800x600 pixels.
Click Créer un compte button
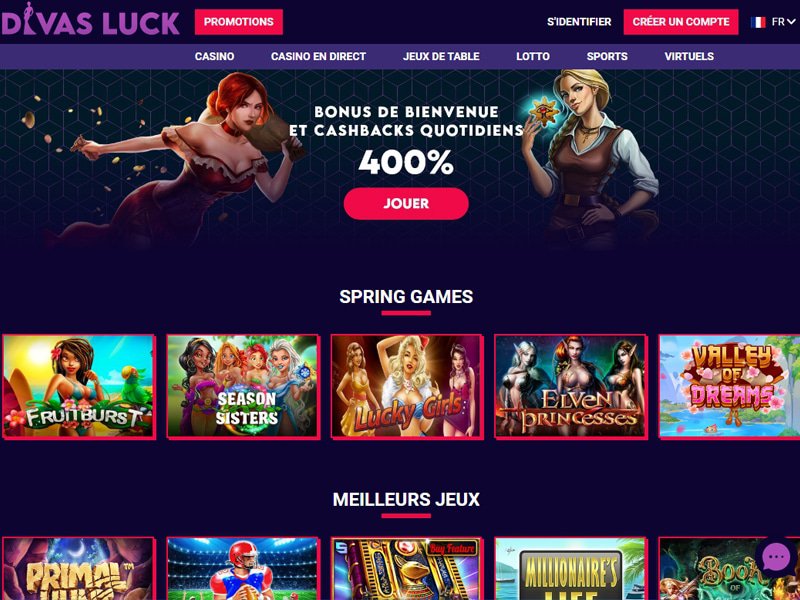pyautogui.click(x=681, y=22)
